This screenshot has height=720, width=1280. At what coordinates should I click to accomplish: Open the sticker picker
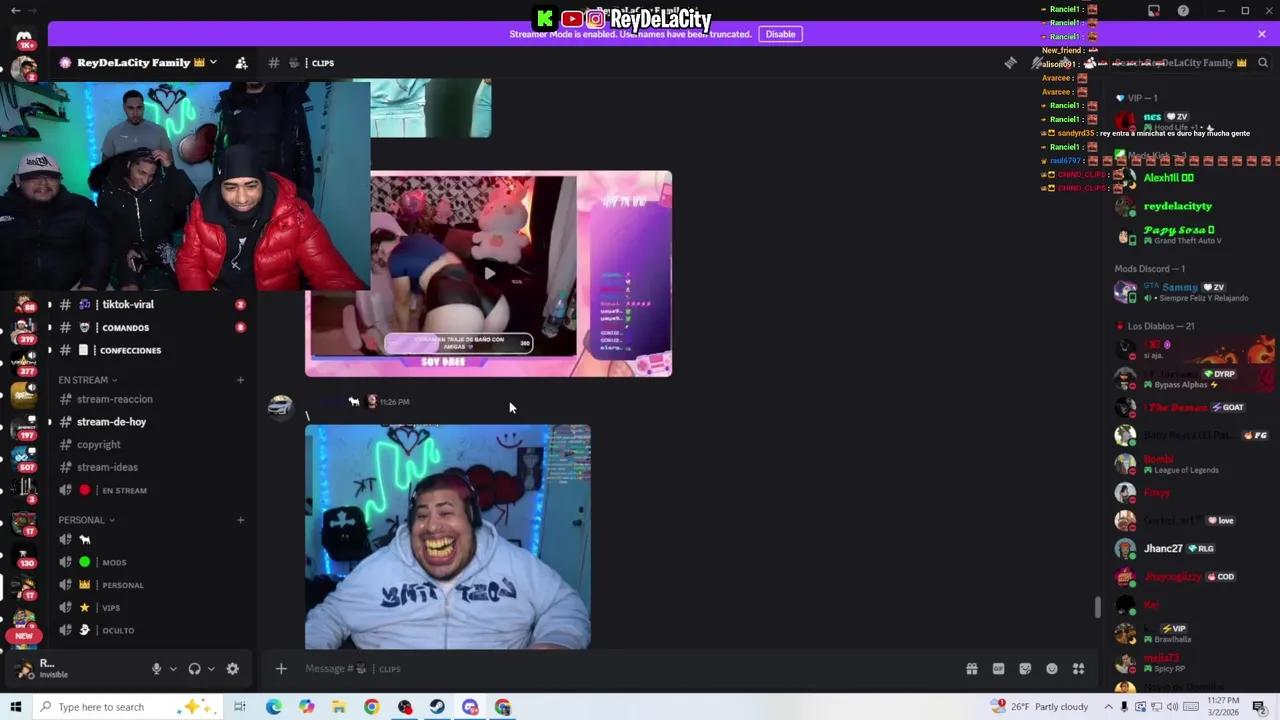coord(1025,668)
